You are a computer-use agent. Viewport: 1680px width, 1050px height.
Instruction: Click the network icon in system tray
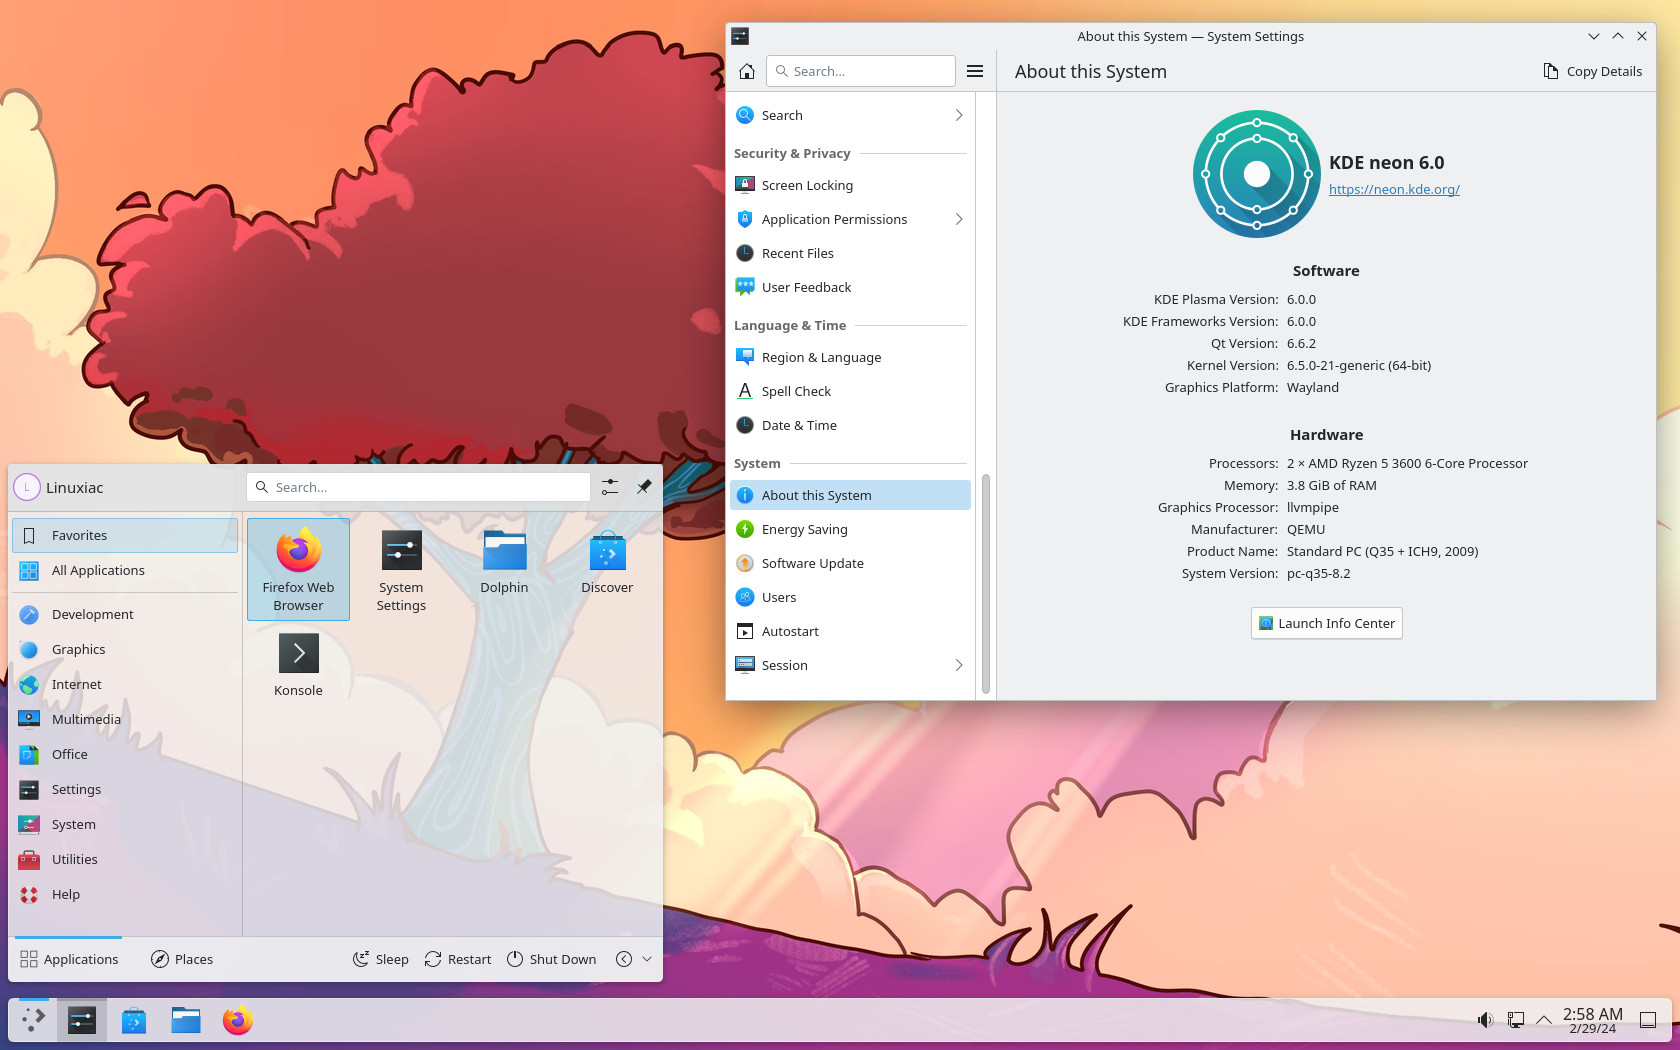pyautogui.click(x=1515, y=1020)
